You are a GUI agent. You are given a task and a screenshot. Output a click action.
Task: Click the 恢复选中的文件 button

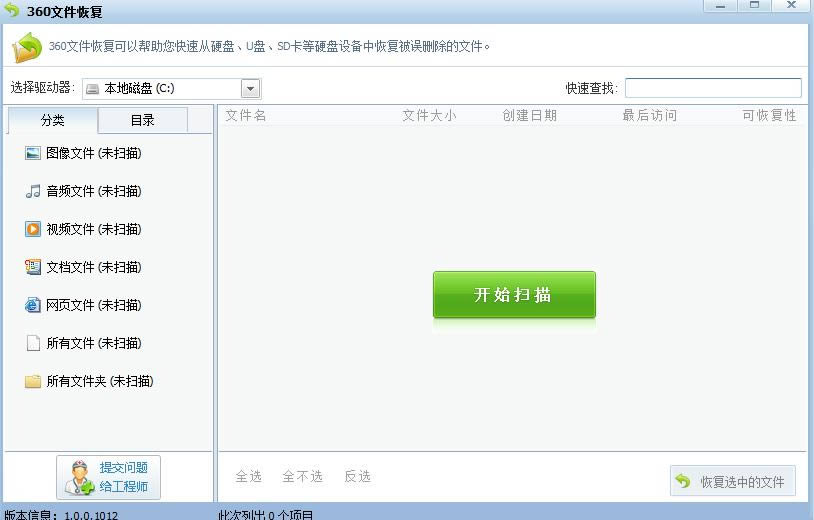click(x=733, y=481)
